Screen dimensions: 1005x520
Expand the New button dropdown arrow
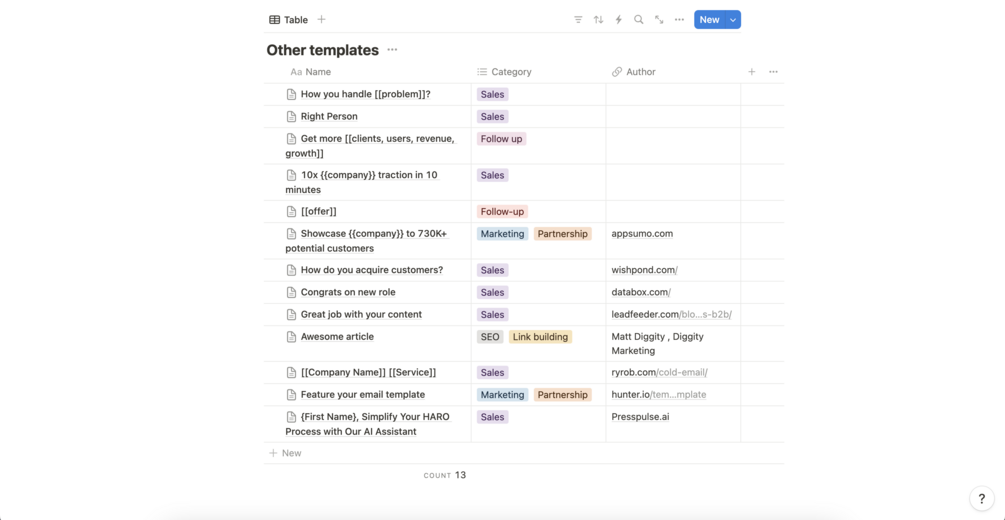[x=733, y=20]
